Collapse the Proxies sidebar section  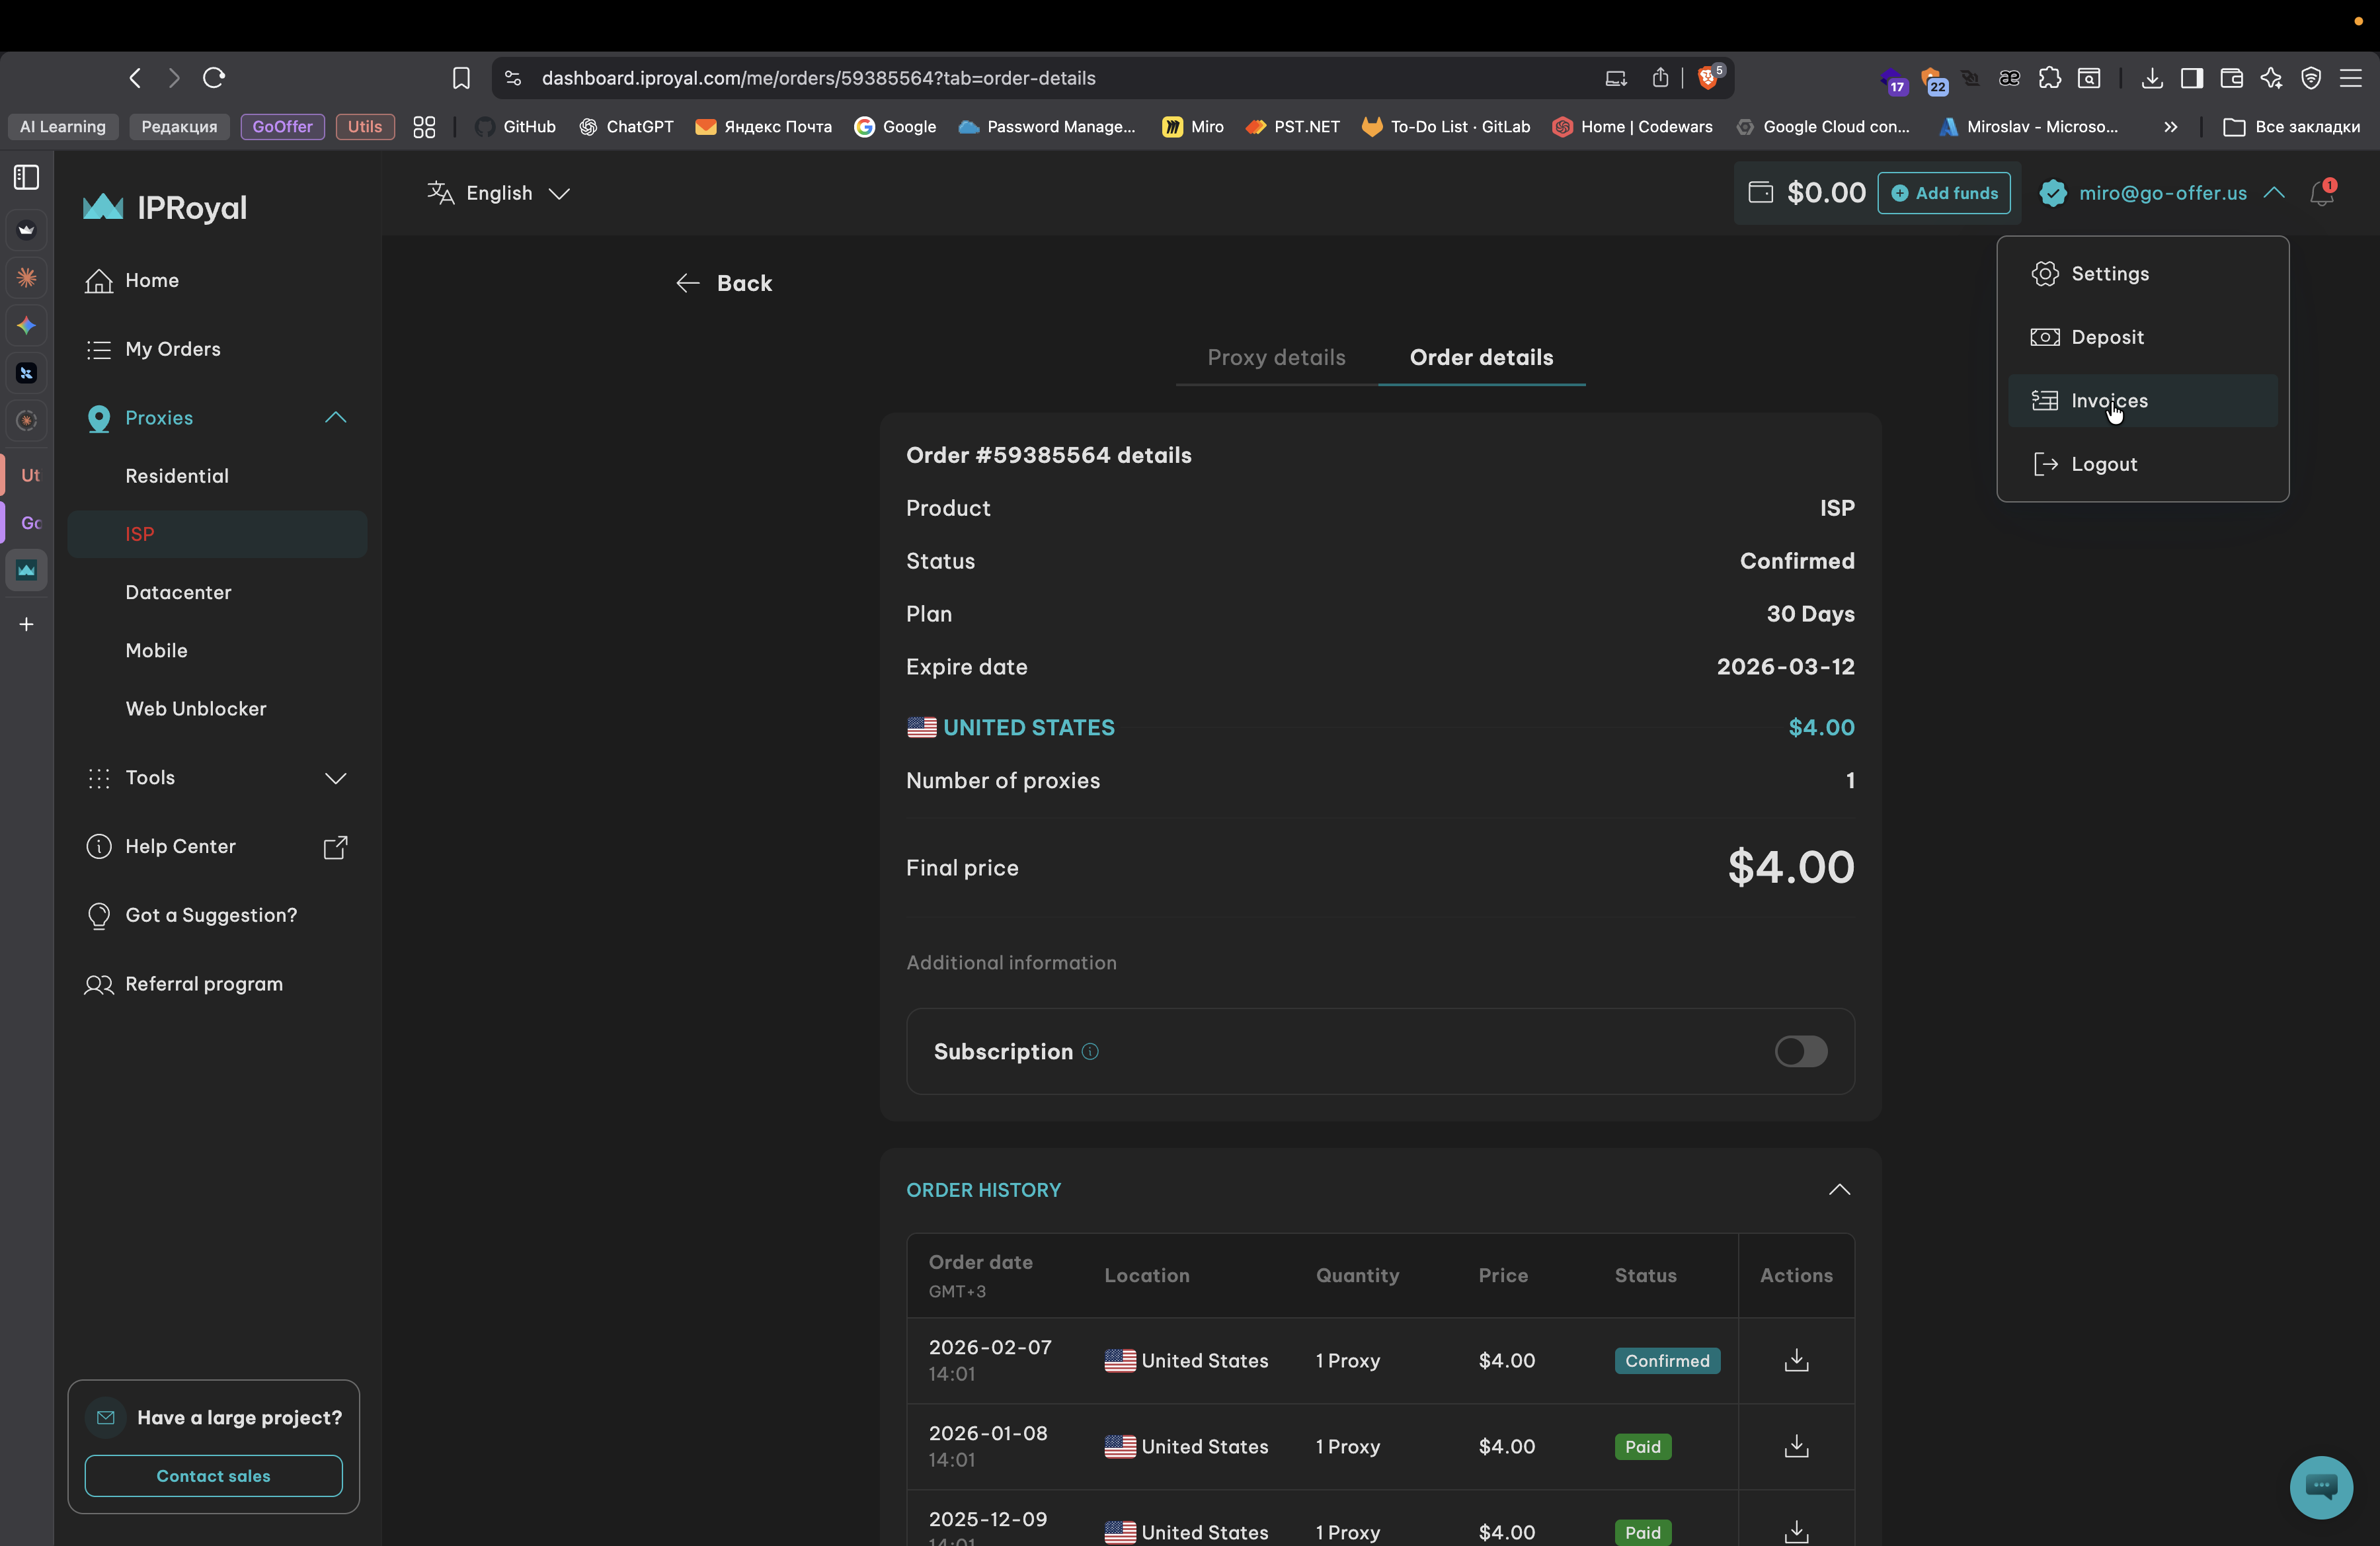coord(335,417)
